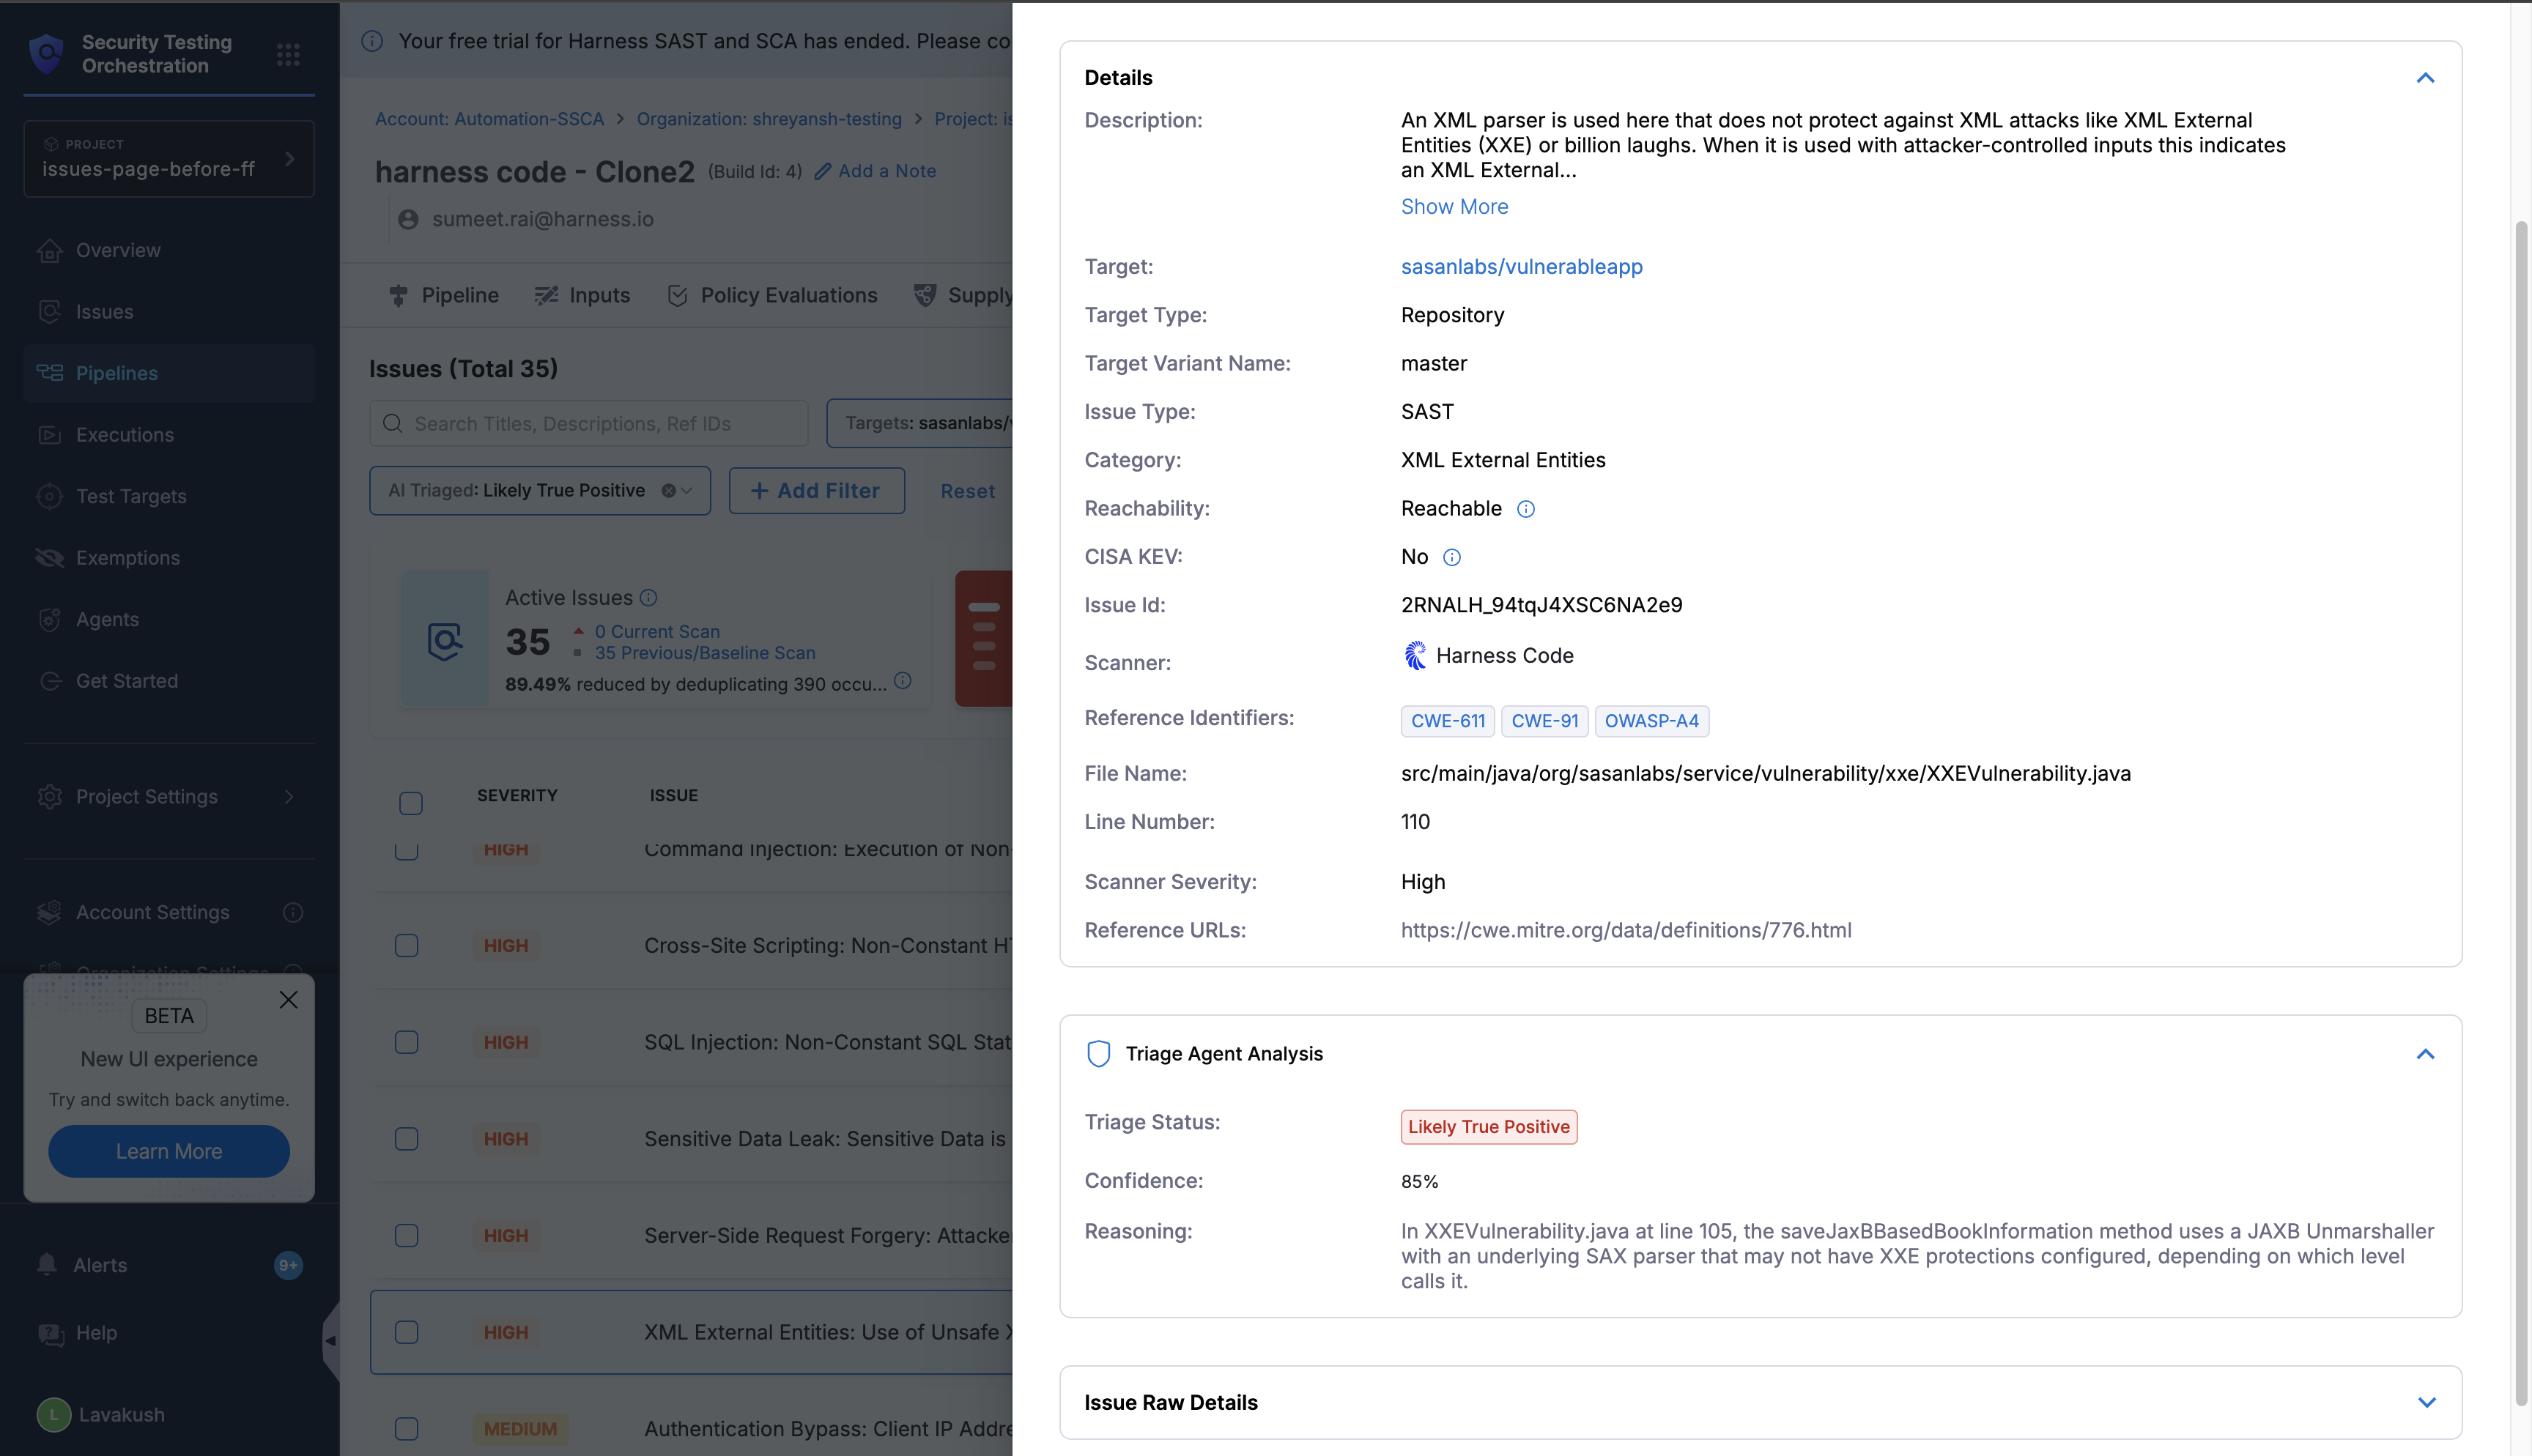
Task: Check the XML External Entities issue checkbox
Action: (x=407, y=1332)
